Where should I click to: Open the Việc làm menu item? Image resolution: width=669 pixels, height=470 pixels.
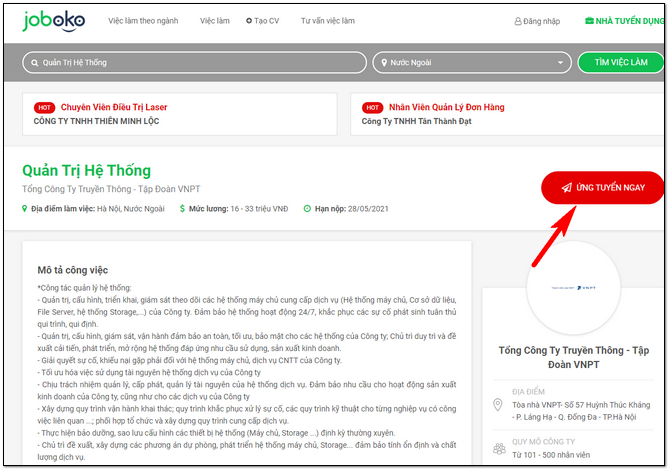tap(214, 21)
